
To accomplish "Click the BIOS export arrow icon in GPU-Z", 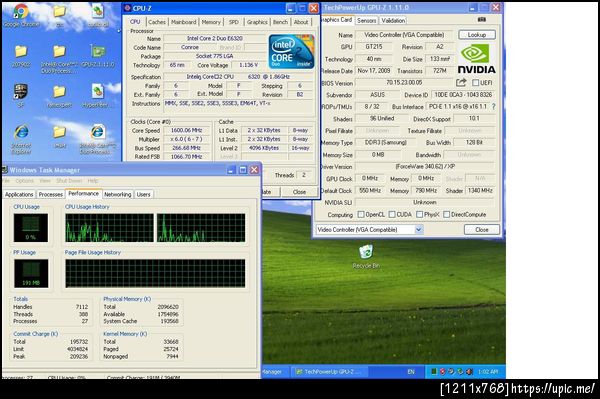I will [x=461, y=82].
